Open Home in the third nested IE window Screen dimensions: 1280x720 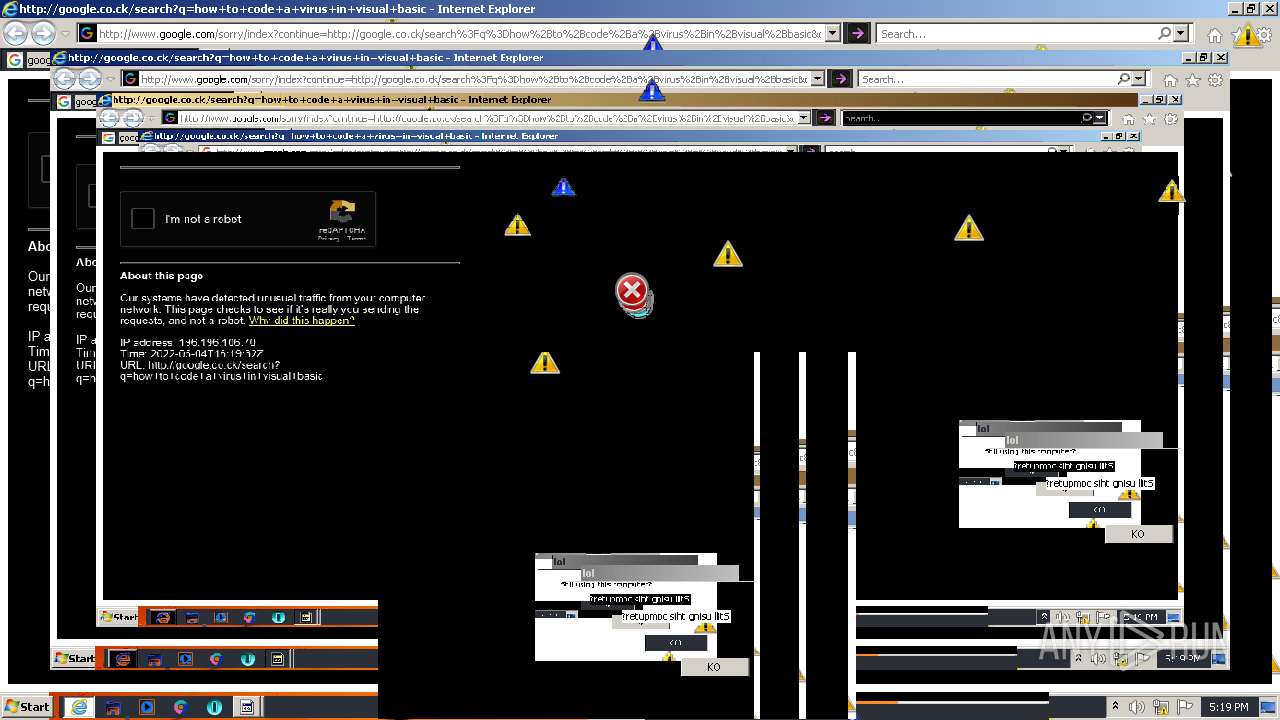(1129, 118)
